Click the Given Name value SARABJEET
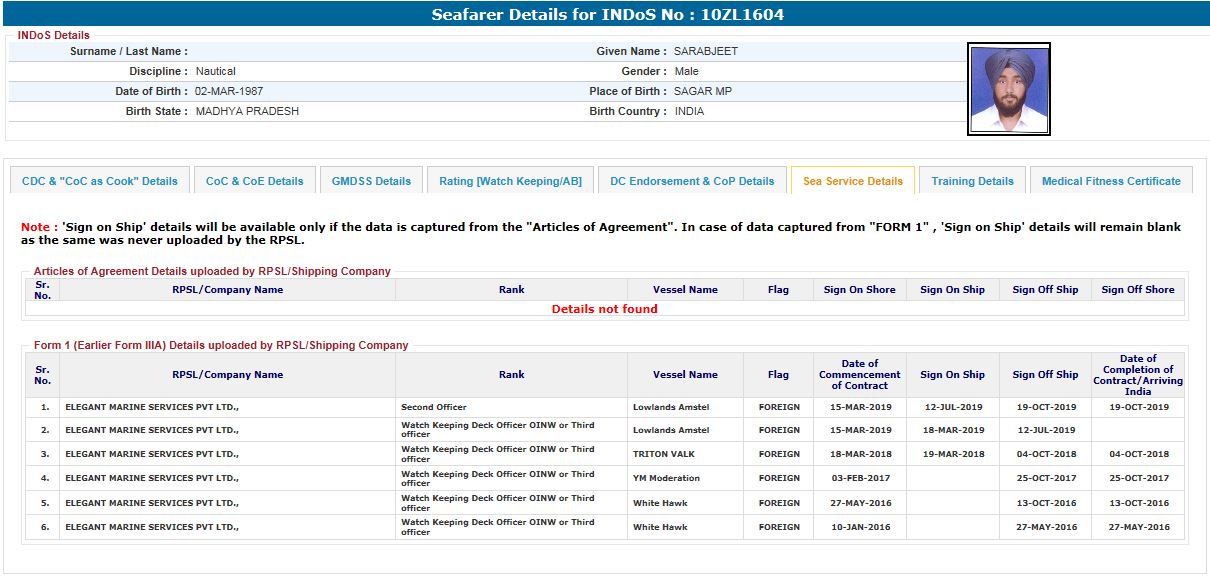 702,51
